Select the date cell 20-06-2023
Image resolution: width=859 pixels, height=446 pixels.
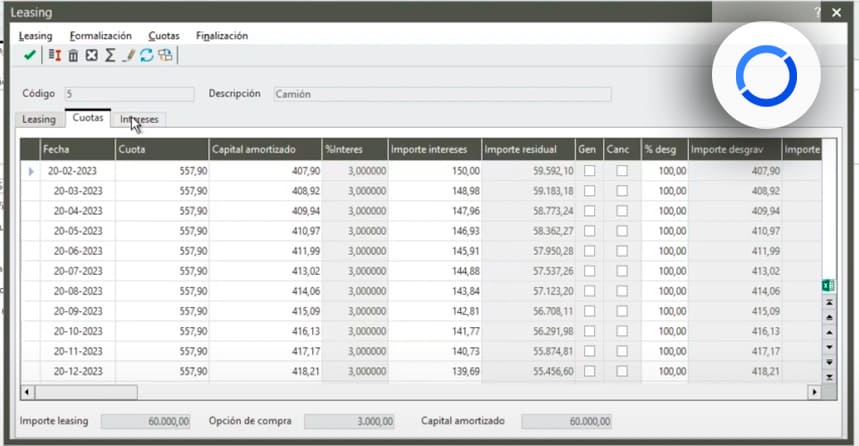point(78,251)
